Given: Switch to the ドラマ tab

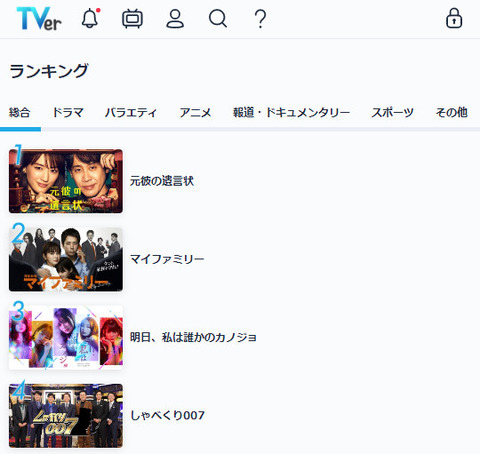Looking at the screenshot, I should [x=68, y=113].
